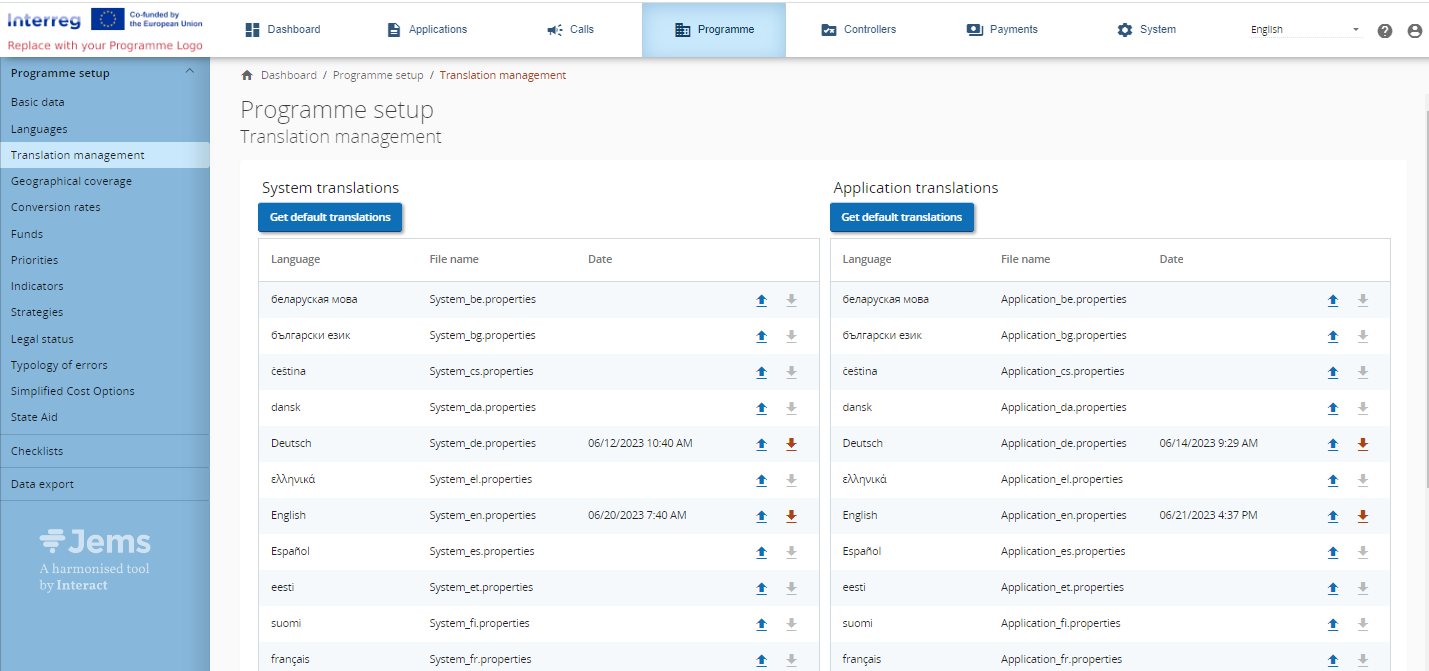Download Application_de.properties Deutsch translation file
This screenshot has width=1429, height=671.
(1362, 444)
